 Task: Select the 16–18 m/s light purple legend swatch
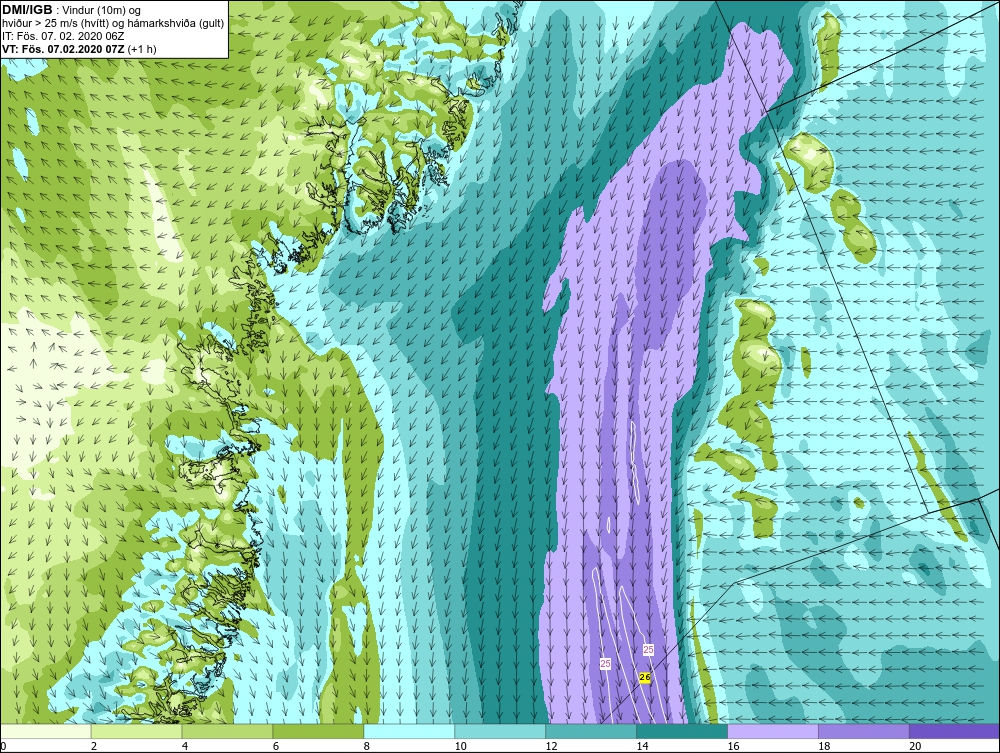tap(773, 731)
